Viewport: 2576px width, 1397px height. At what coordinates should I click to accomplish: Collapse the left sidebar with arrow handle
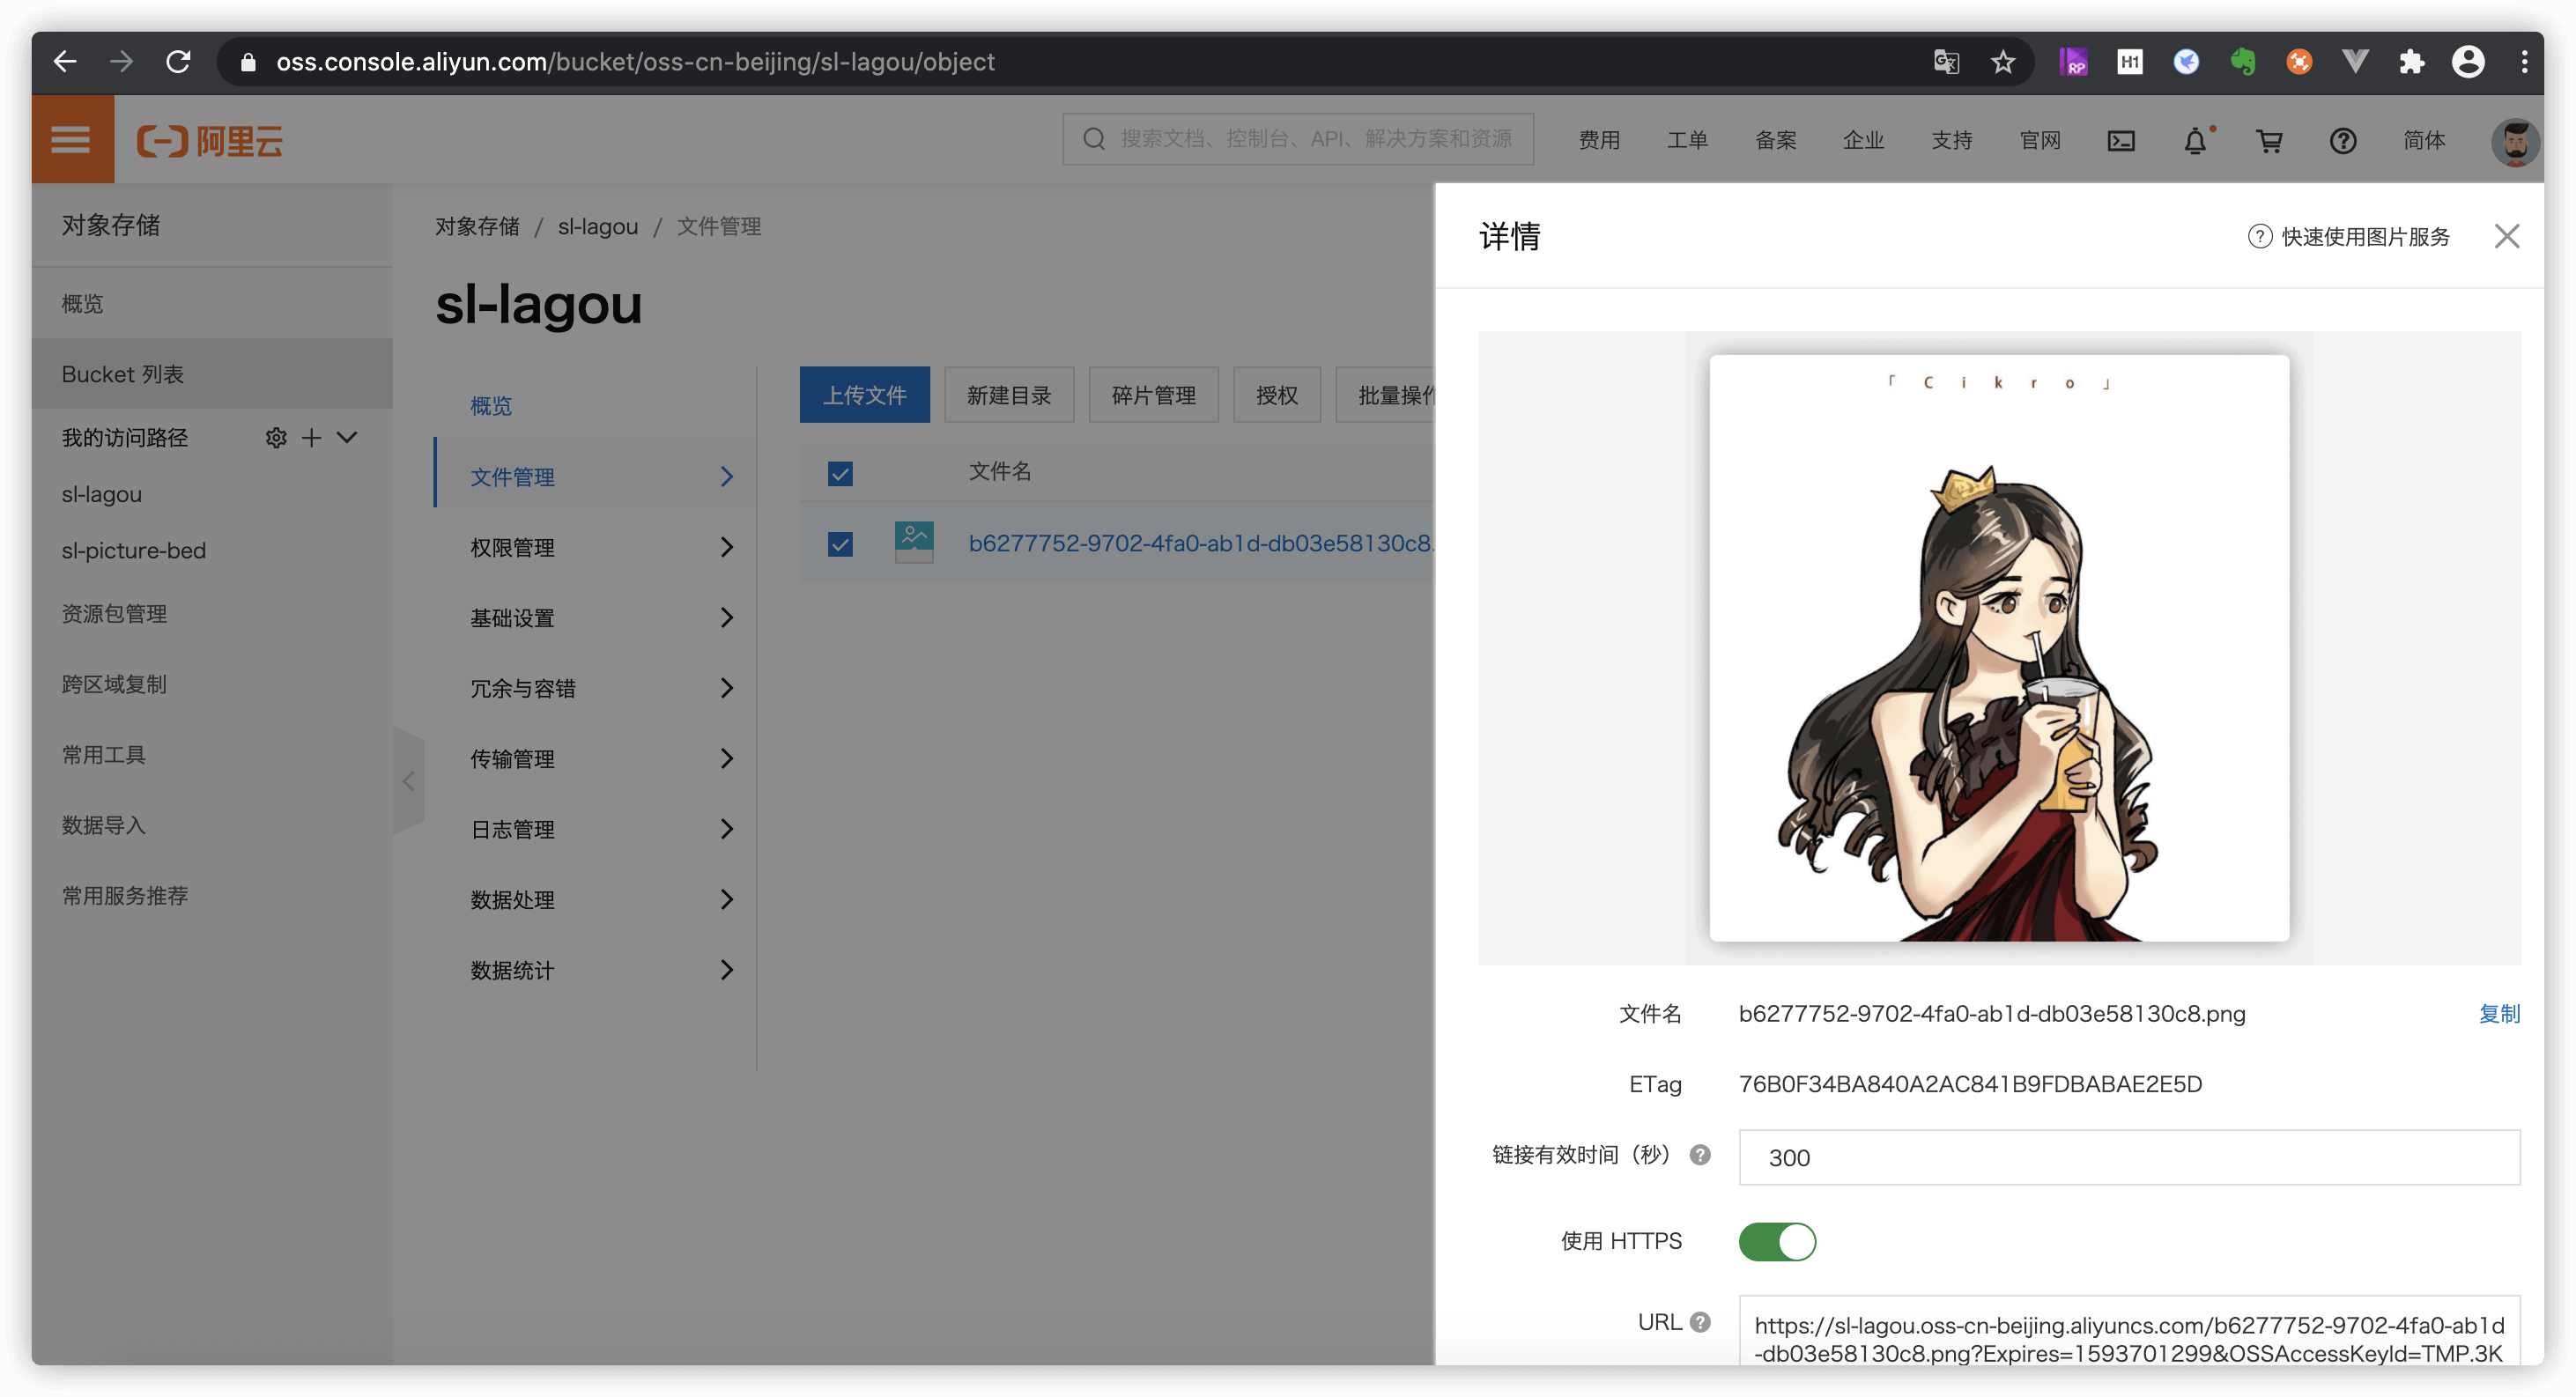(409, 781)
